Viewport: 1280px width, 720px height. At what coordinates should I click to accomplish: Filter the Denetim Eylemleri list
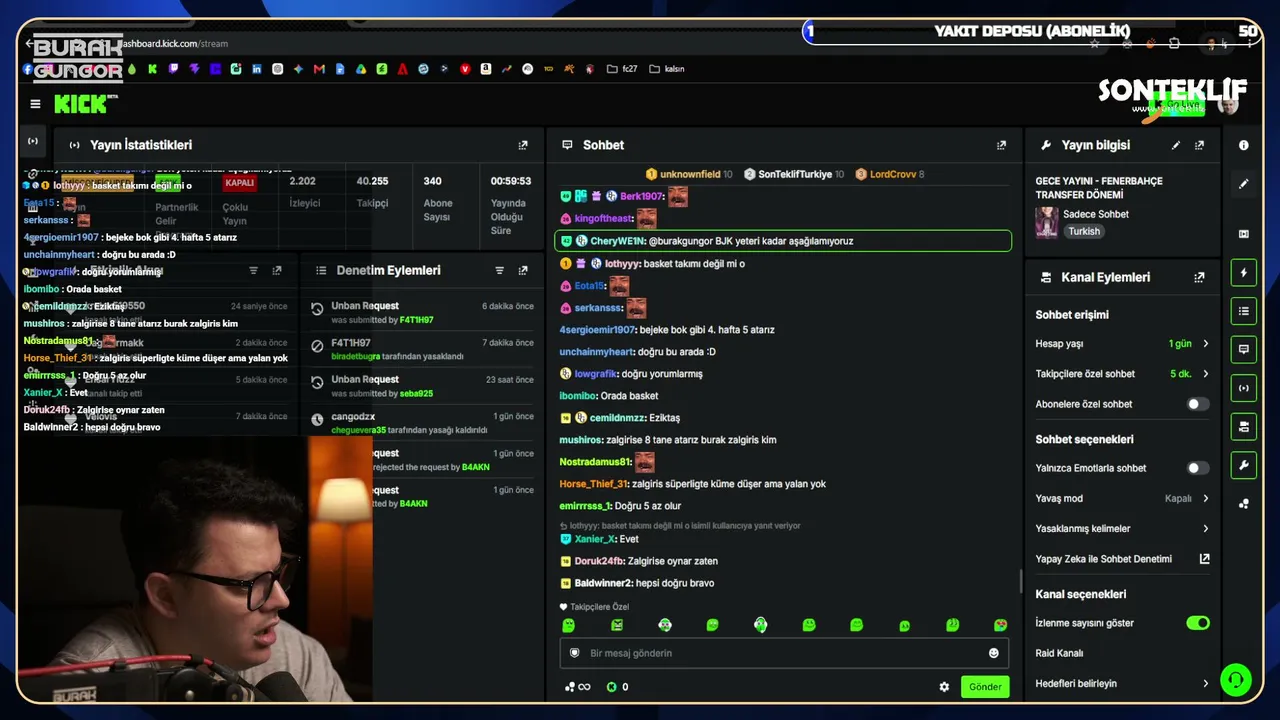pyautogui.click(x=499, y=270)
